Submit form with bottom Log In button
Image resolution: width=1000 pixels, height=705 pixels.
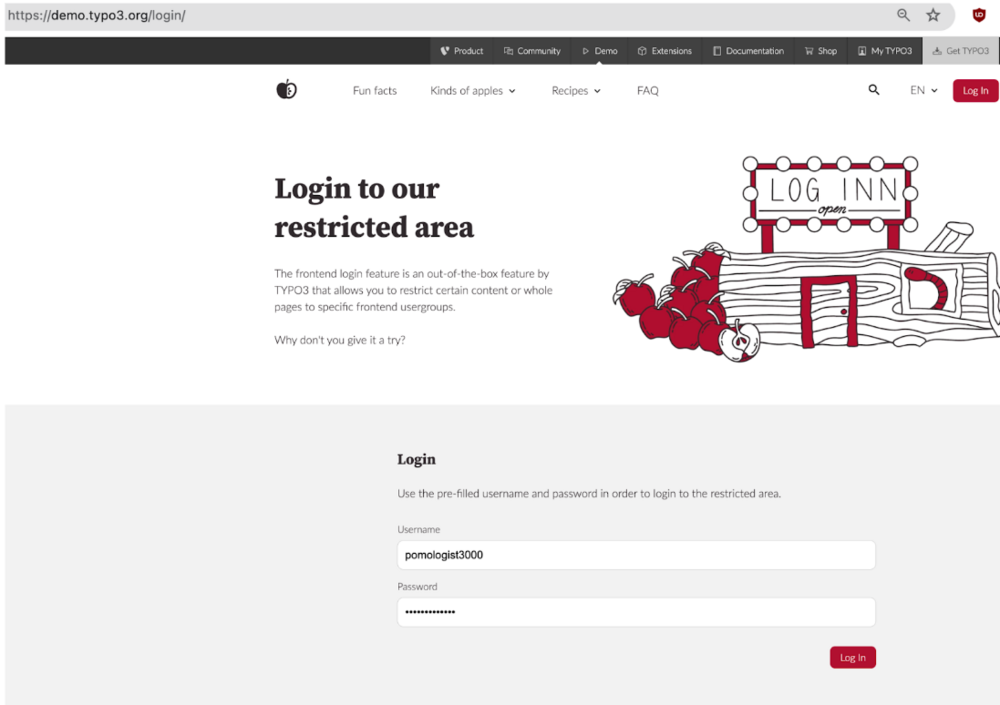(853, 657)
